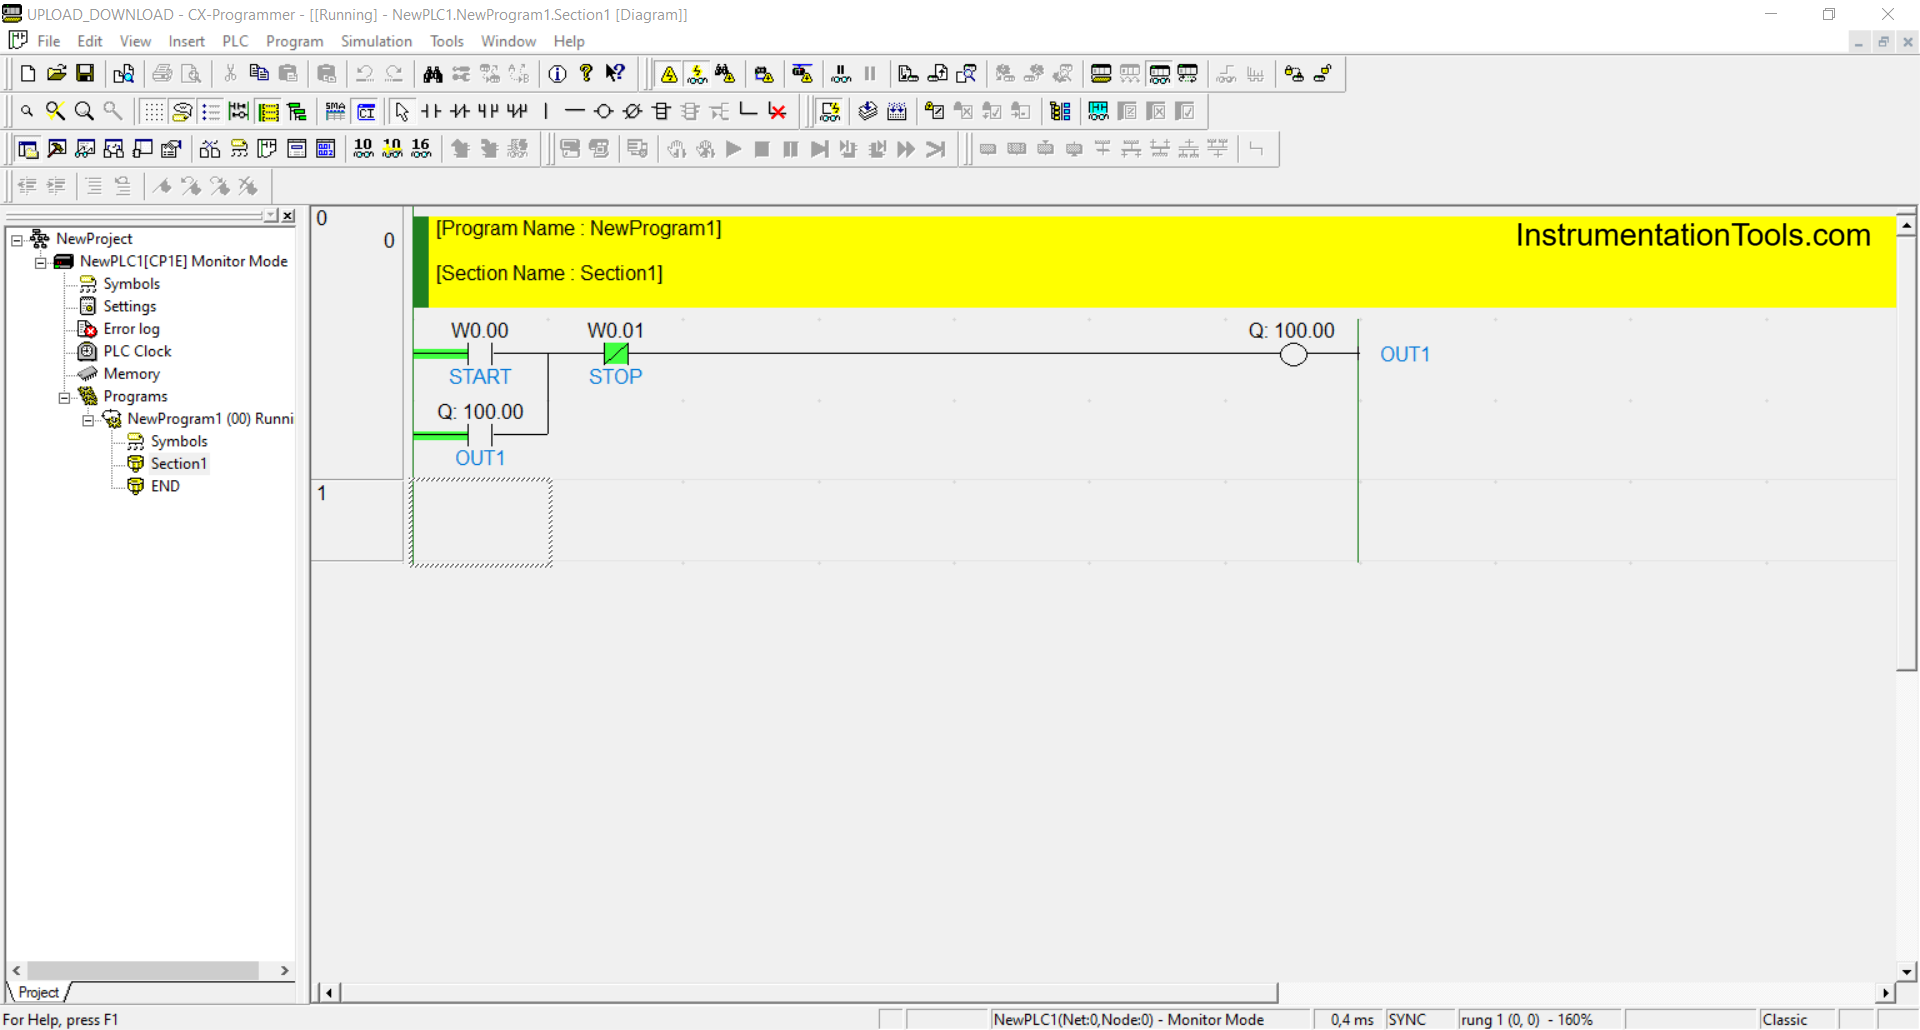
Task: Open the PLC Clock tree item
Action: click(x=137, y=351)
